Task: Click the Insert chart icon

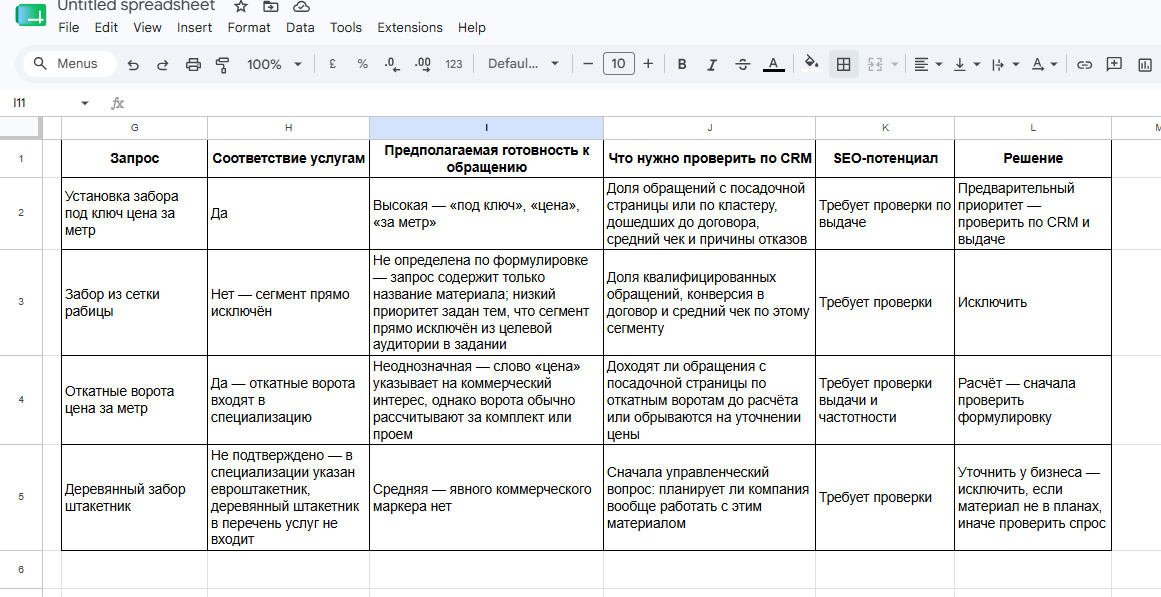Action: pyautogui.click(x=1145, y=64)
